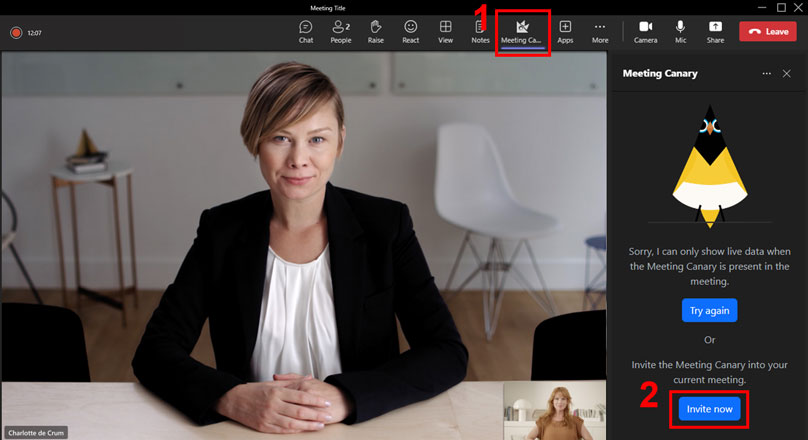Select the Meeting Canary app tab
Screen dimensions: 808x440
(x=521, y=31)
